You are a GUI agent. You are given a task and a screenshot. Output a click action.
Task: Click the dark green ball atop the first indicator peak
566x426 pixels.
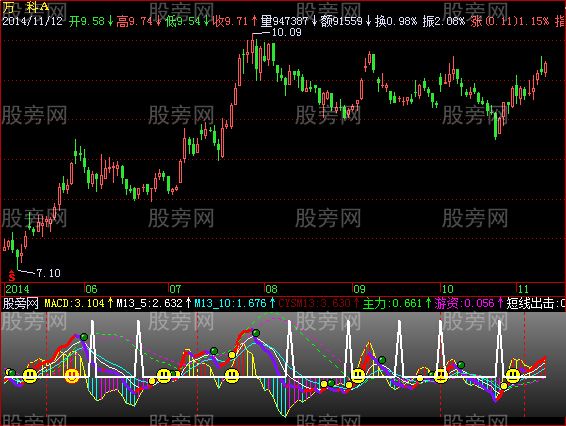point(84,337)
